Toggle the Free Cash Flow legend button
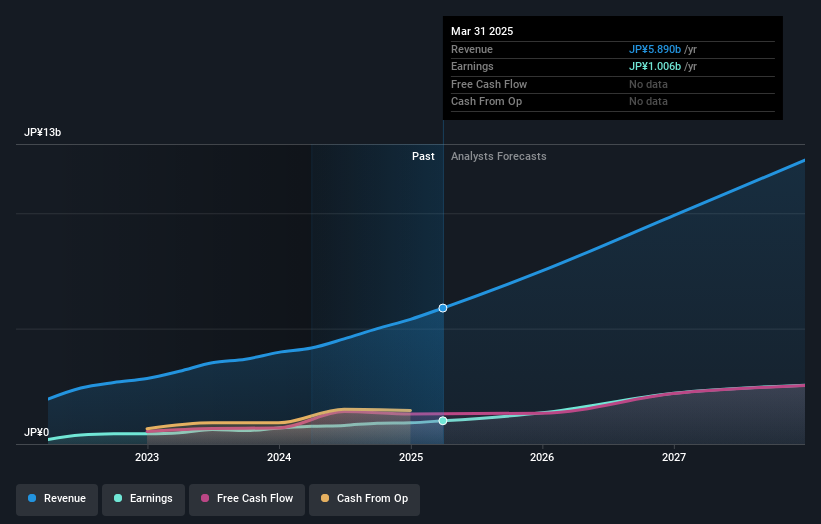821x524 pixels. 247,499
